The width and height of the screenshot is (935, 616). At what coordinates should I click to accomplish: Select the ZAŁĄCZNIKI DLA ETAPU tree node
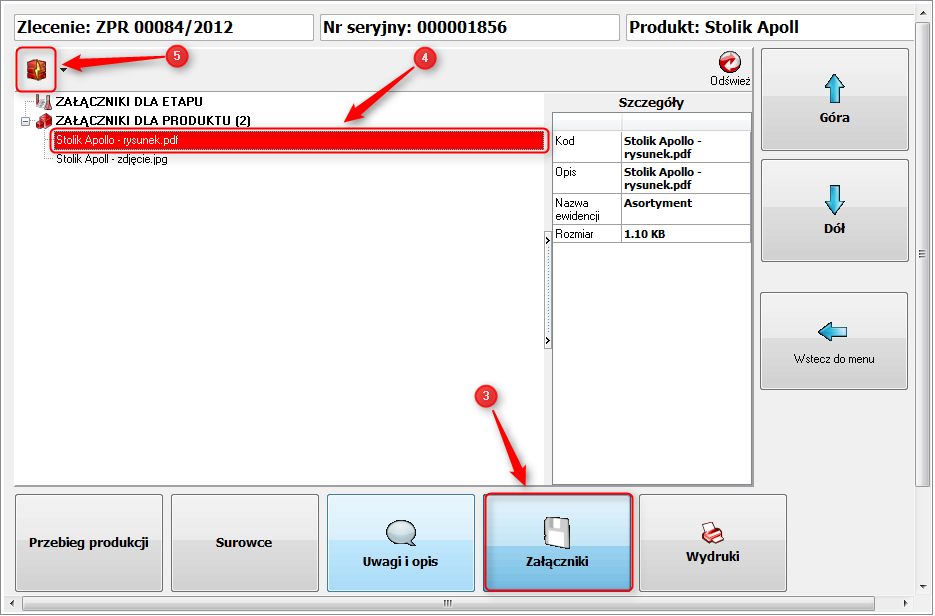coord(129,101)
